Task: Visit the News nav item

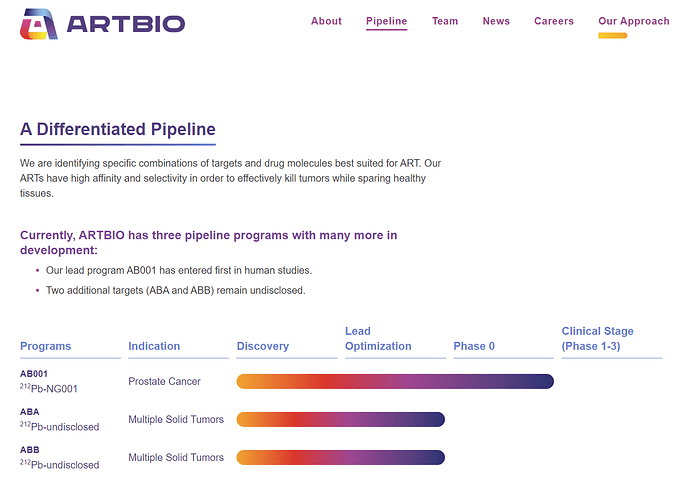Action: (x=496, y=21)
